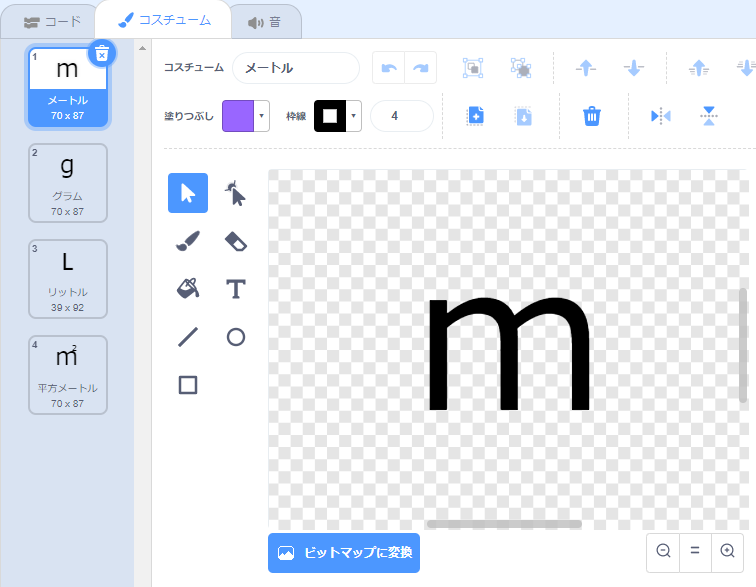
Task: Switch to the 音 tab
Action: tap(264, 21)
